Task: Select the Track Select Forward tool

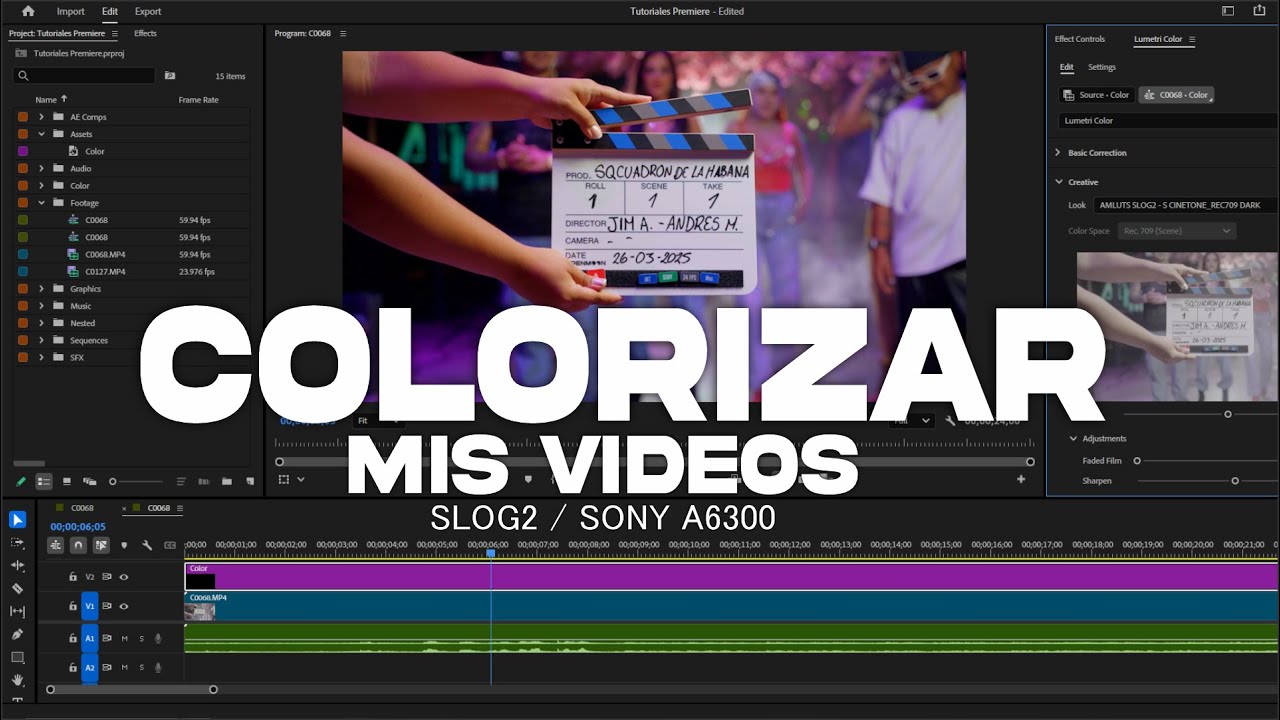Action: click(17, 542)
